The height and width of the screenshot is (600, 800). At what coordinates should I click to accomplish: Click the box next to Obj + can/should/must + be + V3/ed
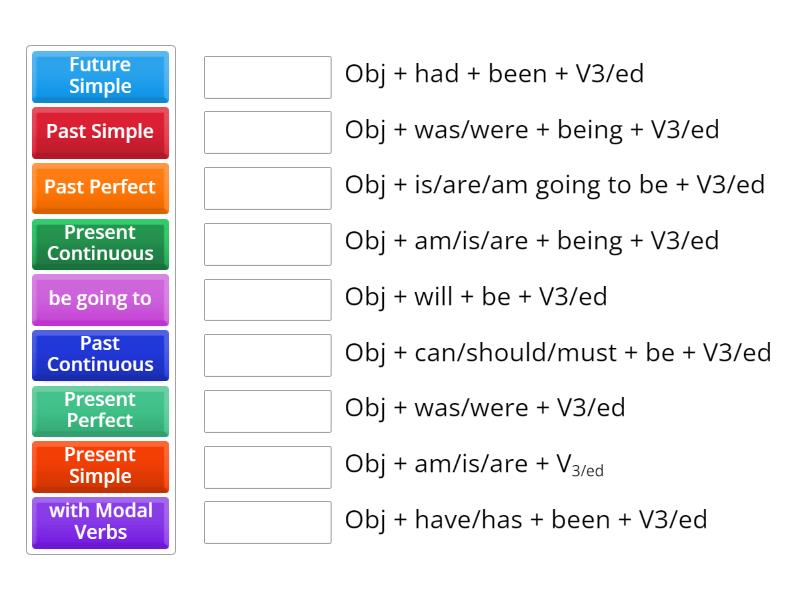pos(266,353)
